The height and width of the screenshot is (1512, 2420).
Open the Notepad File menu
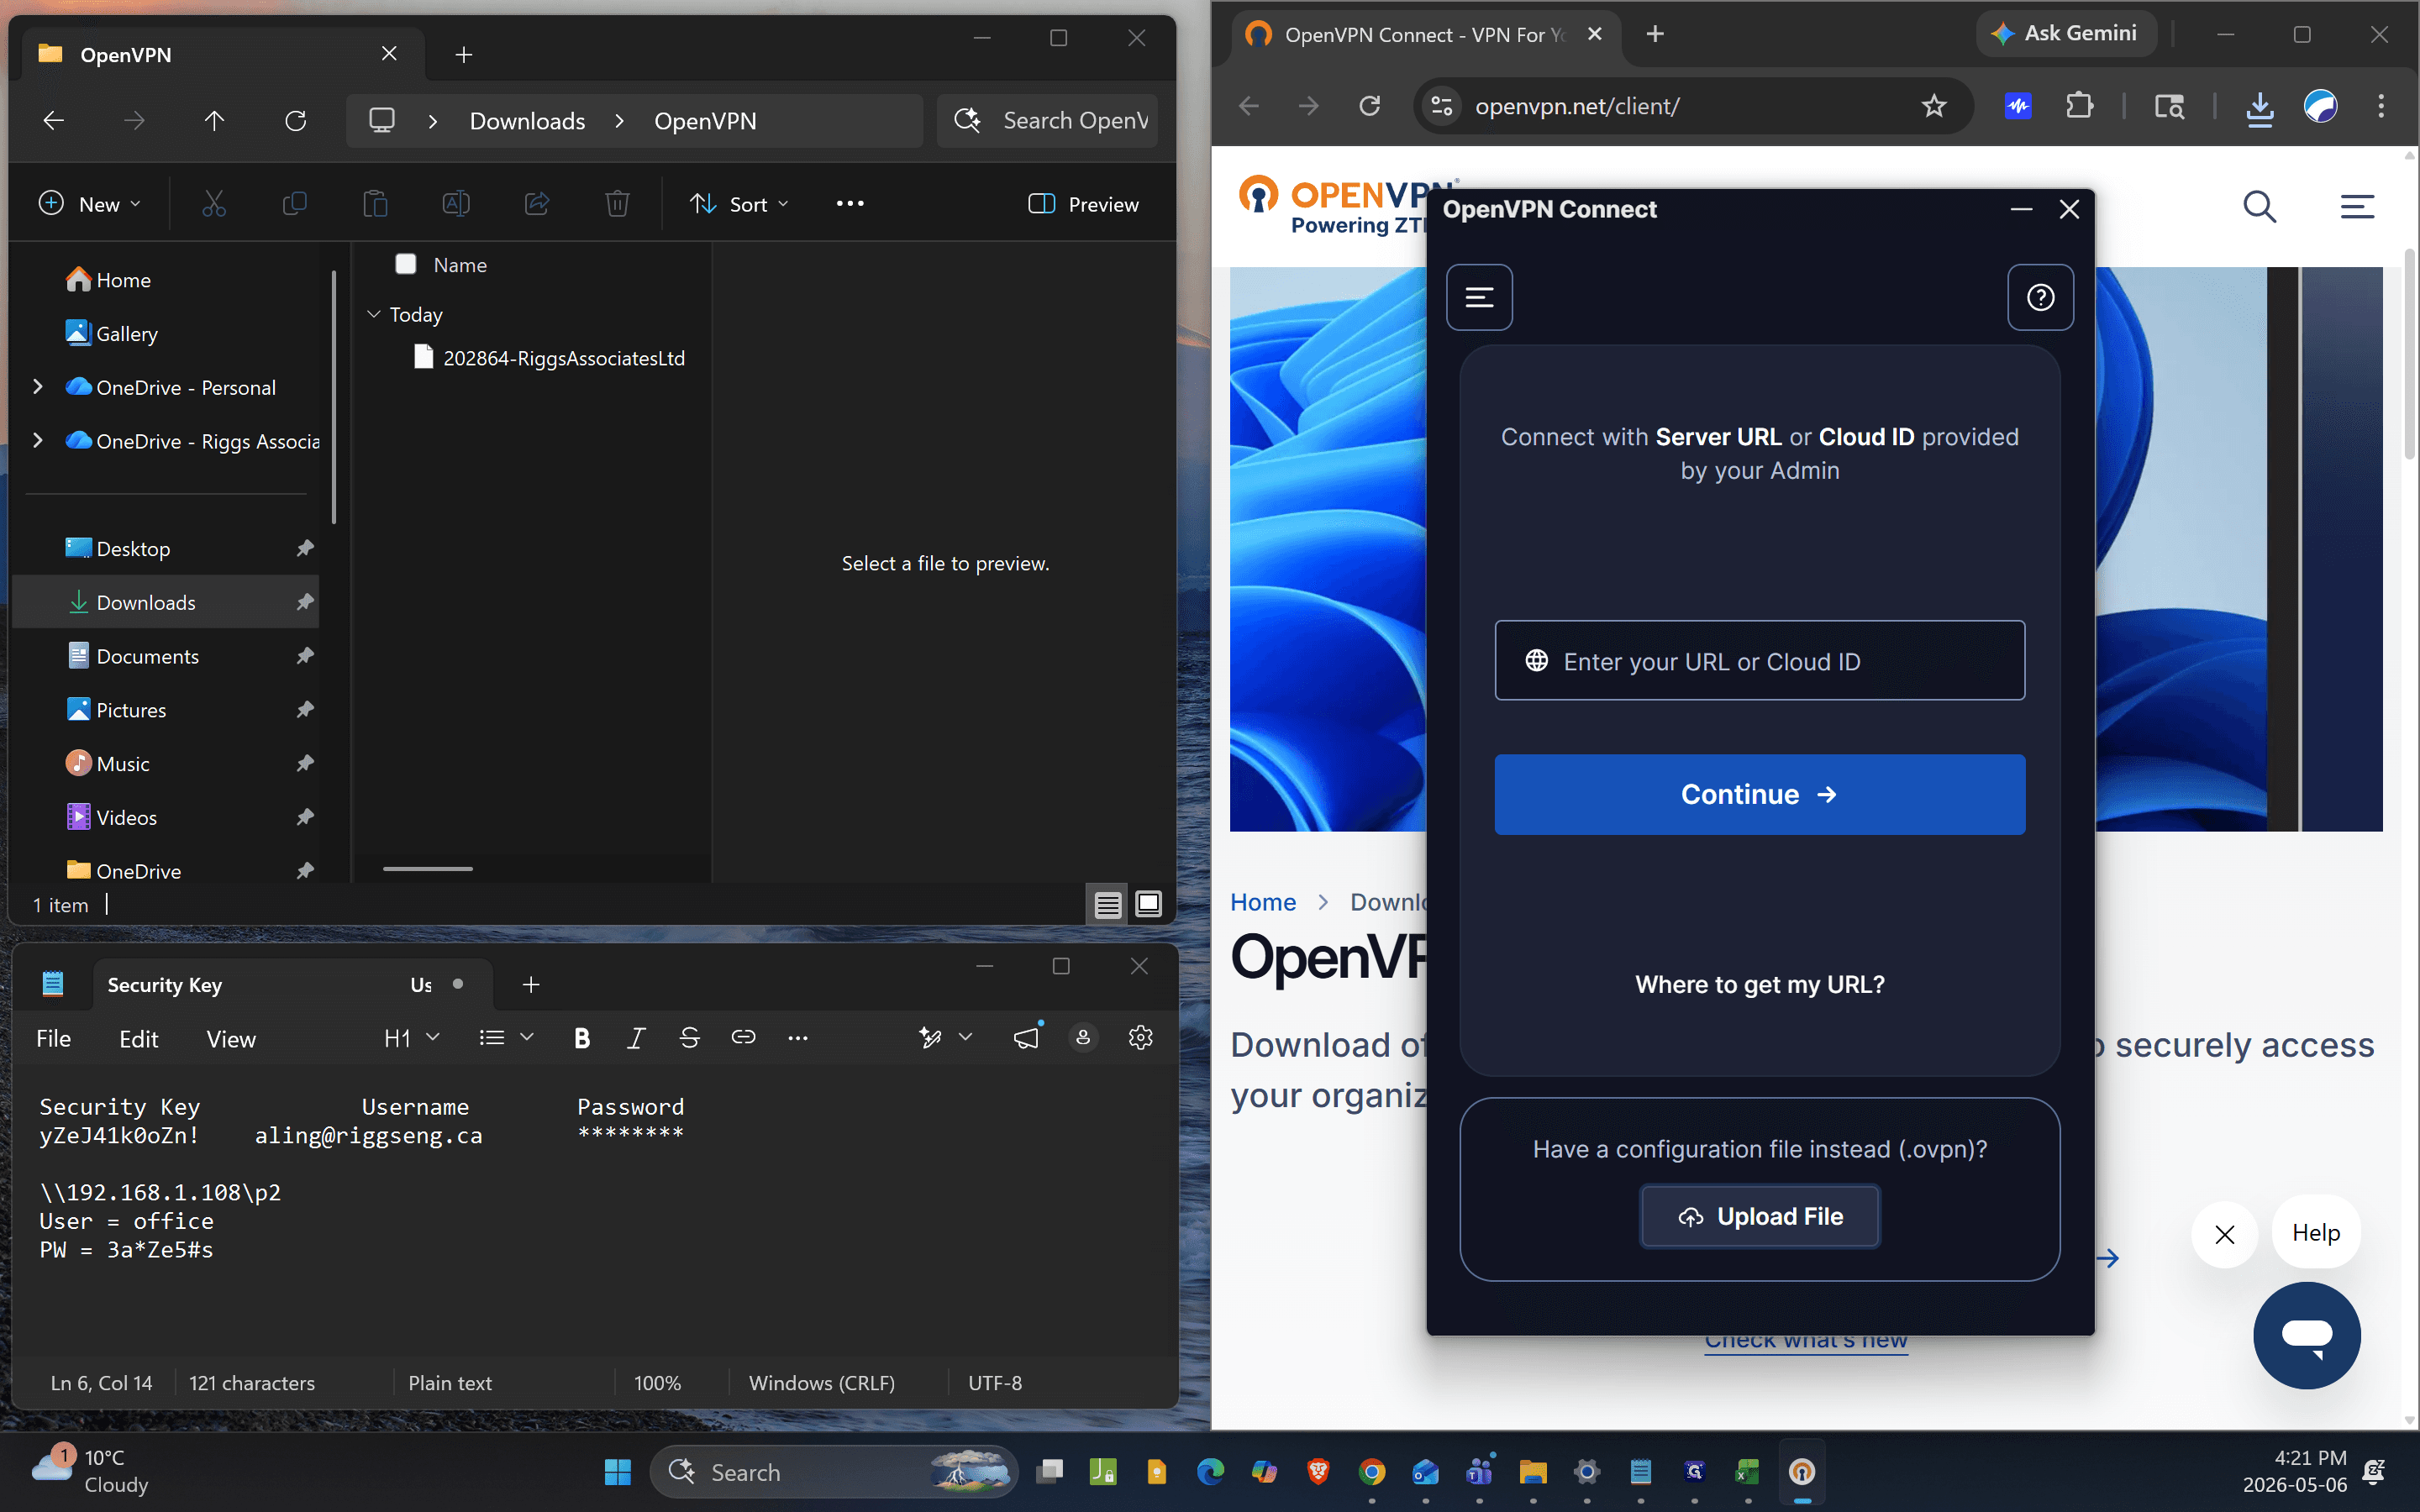tap(54, 1039)
